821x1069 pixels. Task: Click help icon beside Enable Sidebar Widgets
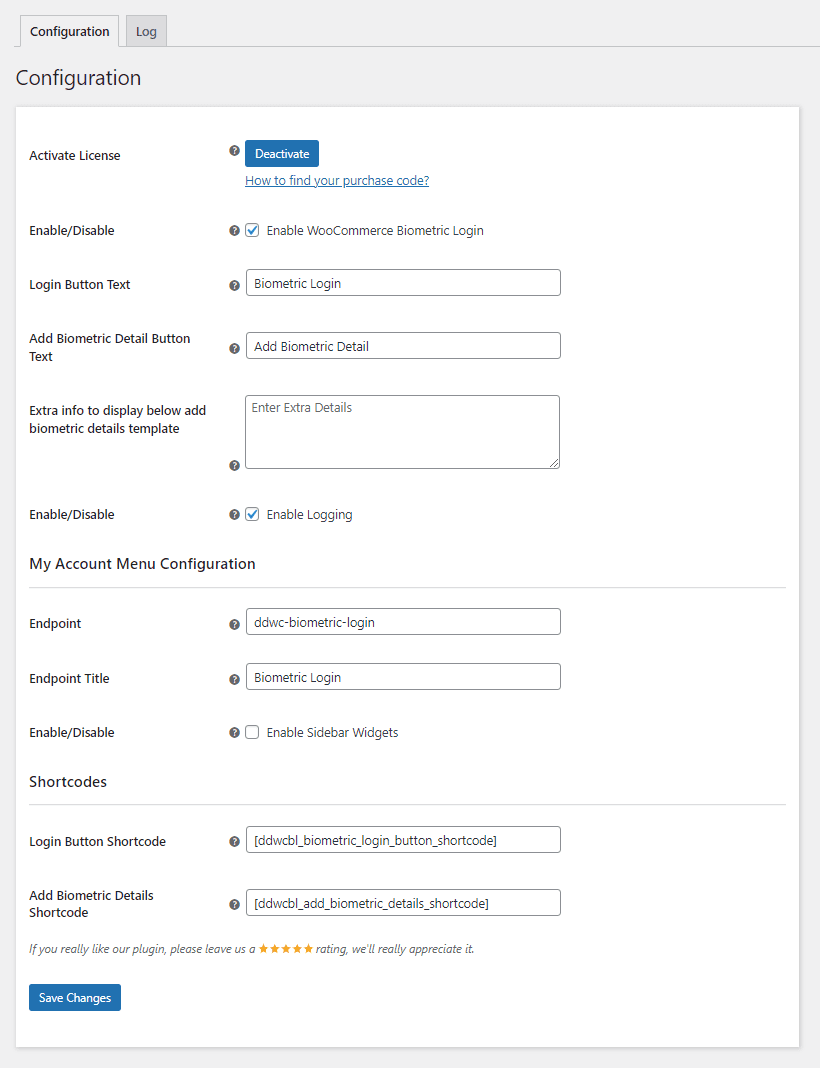click(x=234, y=733)
